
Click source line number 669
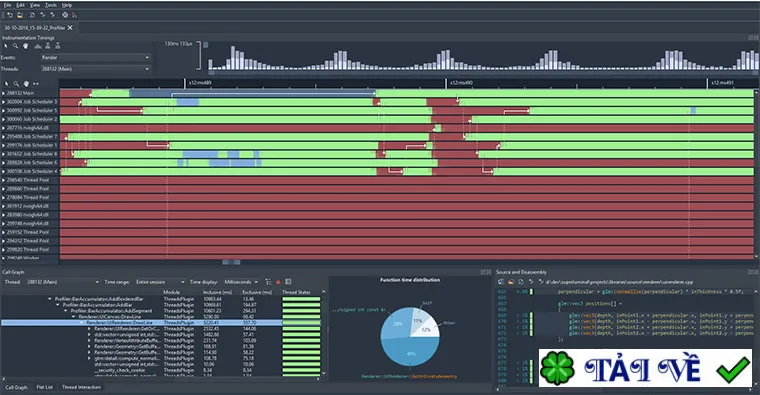pyautogui.click(x=502, y=315)
